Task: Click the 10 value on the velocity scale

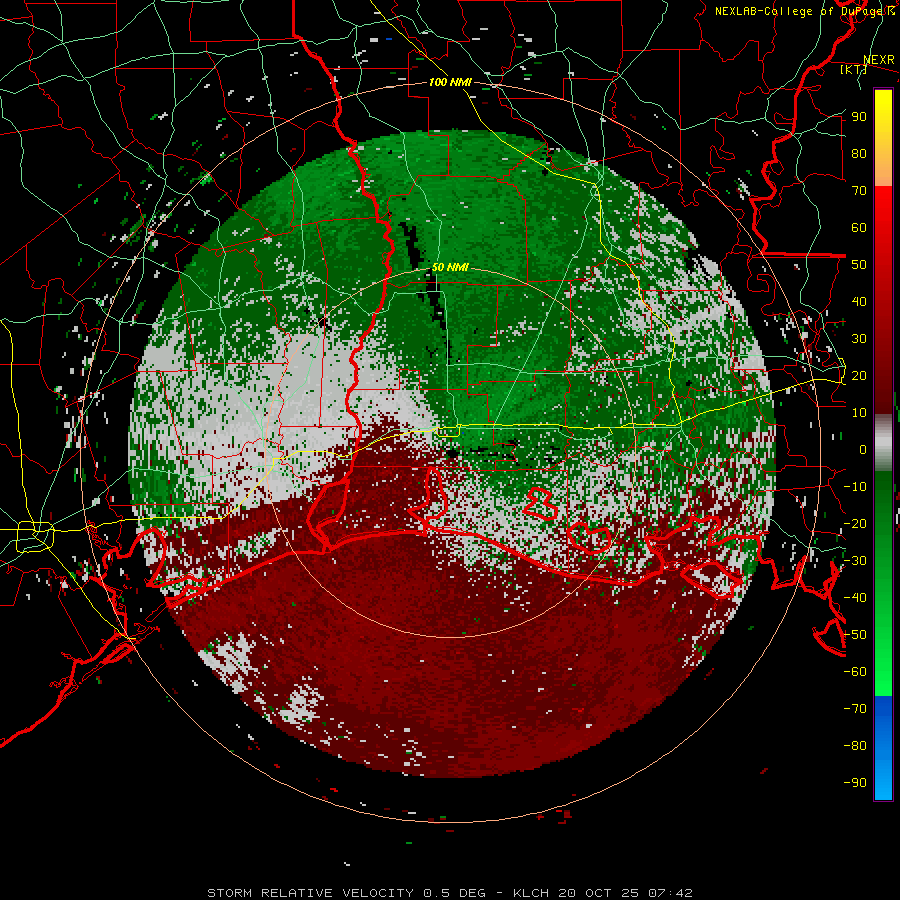Action: coord(859,413)
